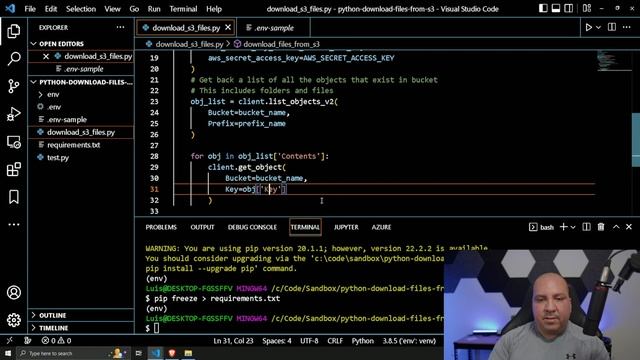640x360 pixels.
Task: Open errors and warnings status indicator
Action: click(x=56, y=340)
